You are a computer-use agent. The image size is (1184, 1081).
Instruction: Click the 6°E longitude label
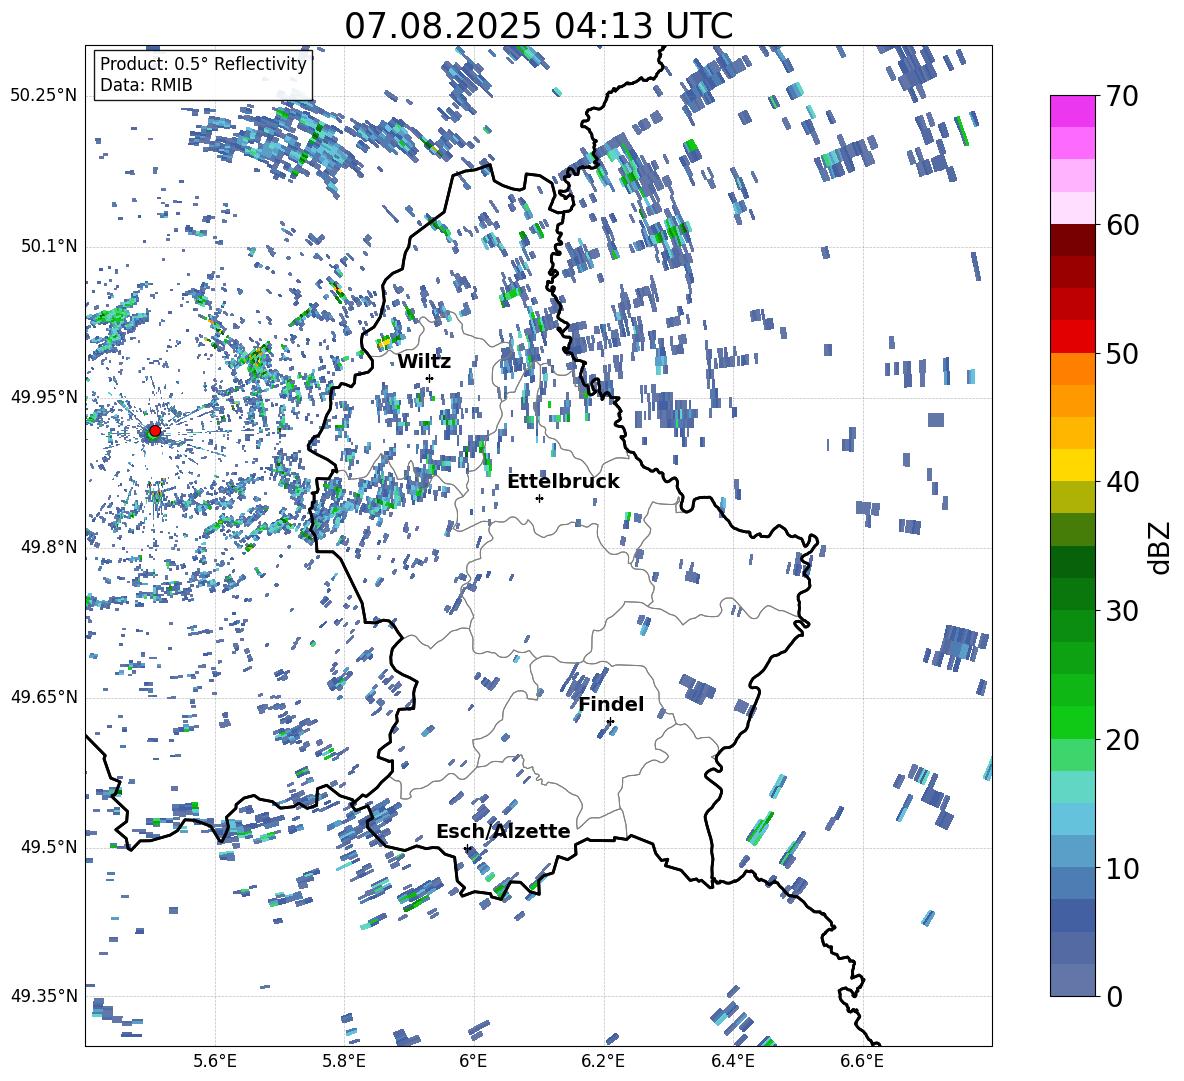[473, 1061]
